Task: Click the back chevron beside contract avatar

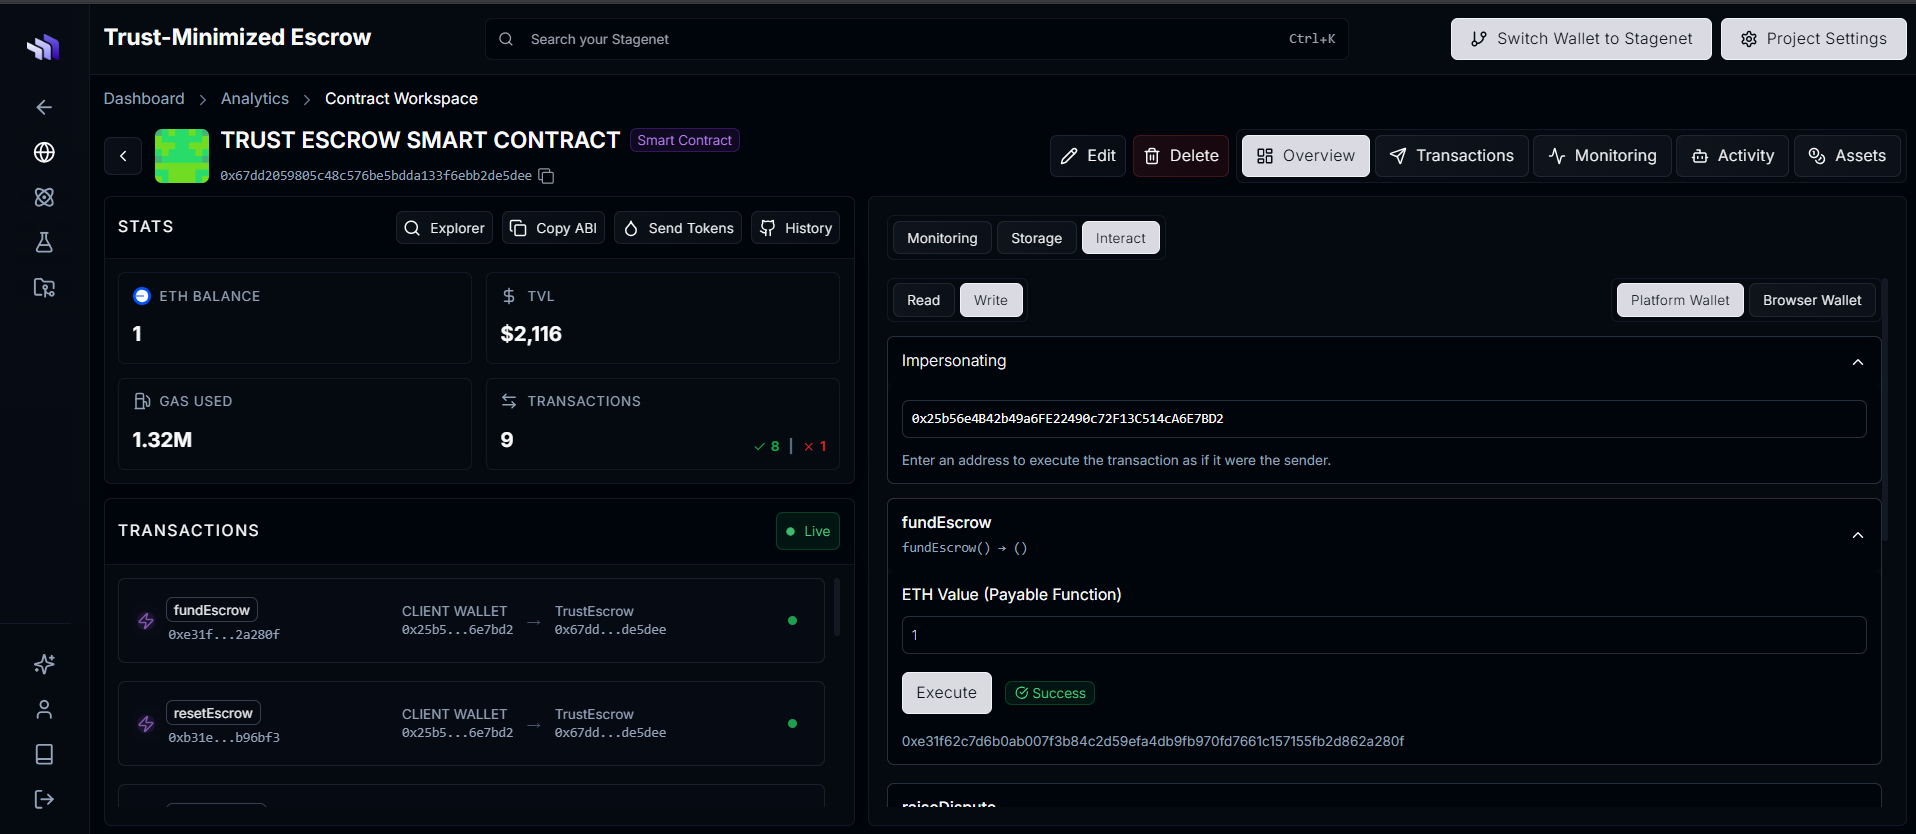Action: (123, 156)
